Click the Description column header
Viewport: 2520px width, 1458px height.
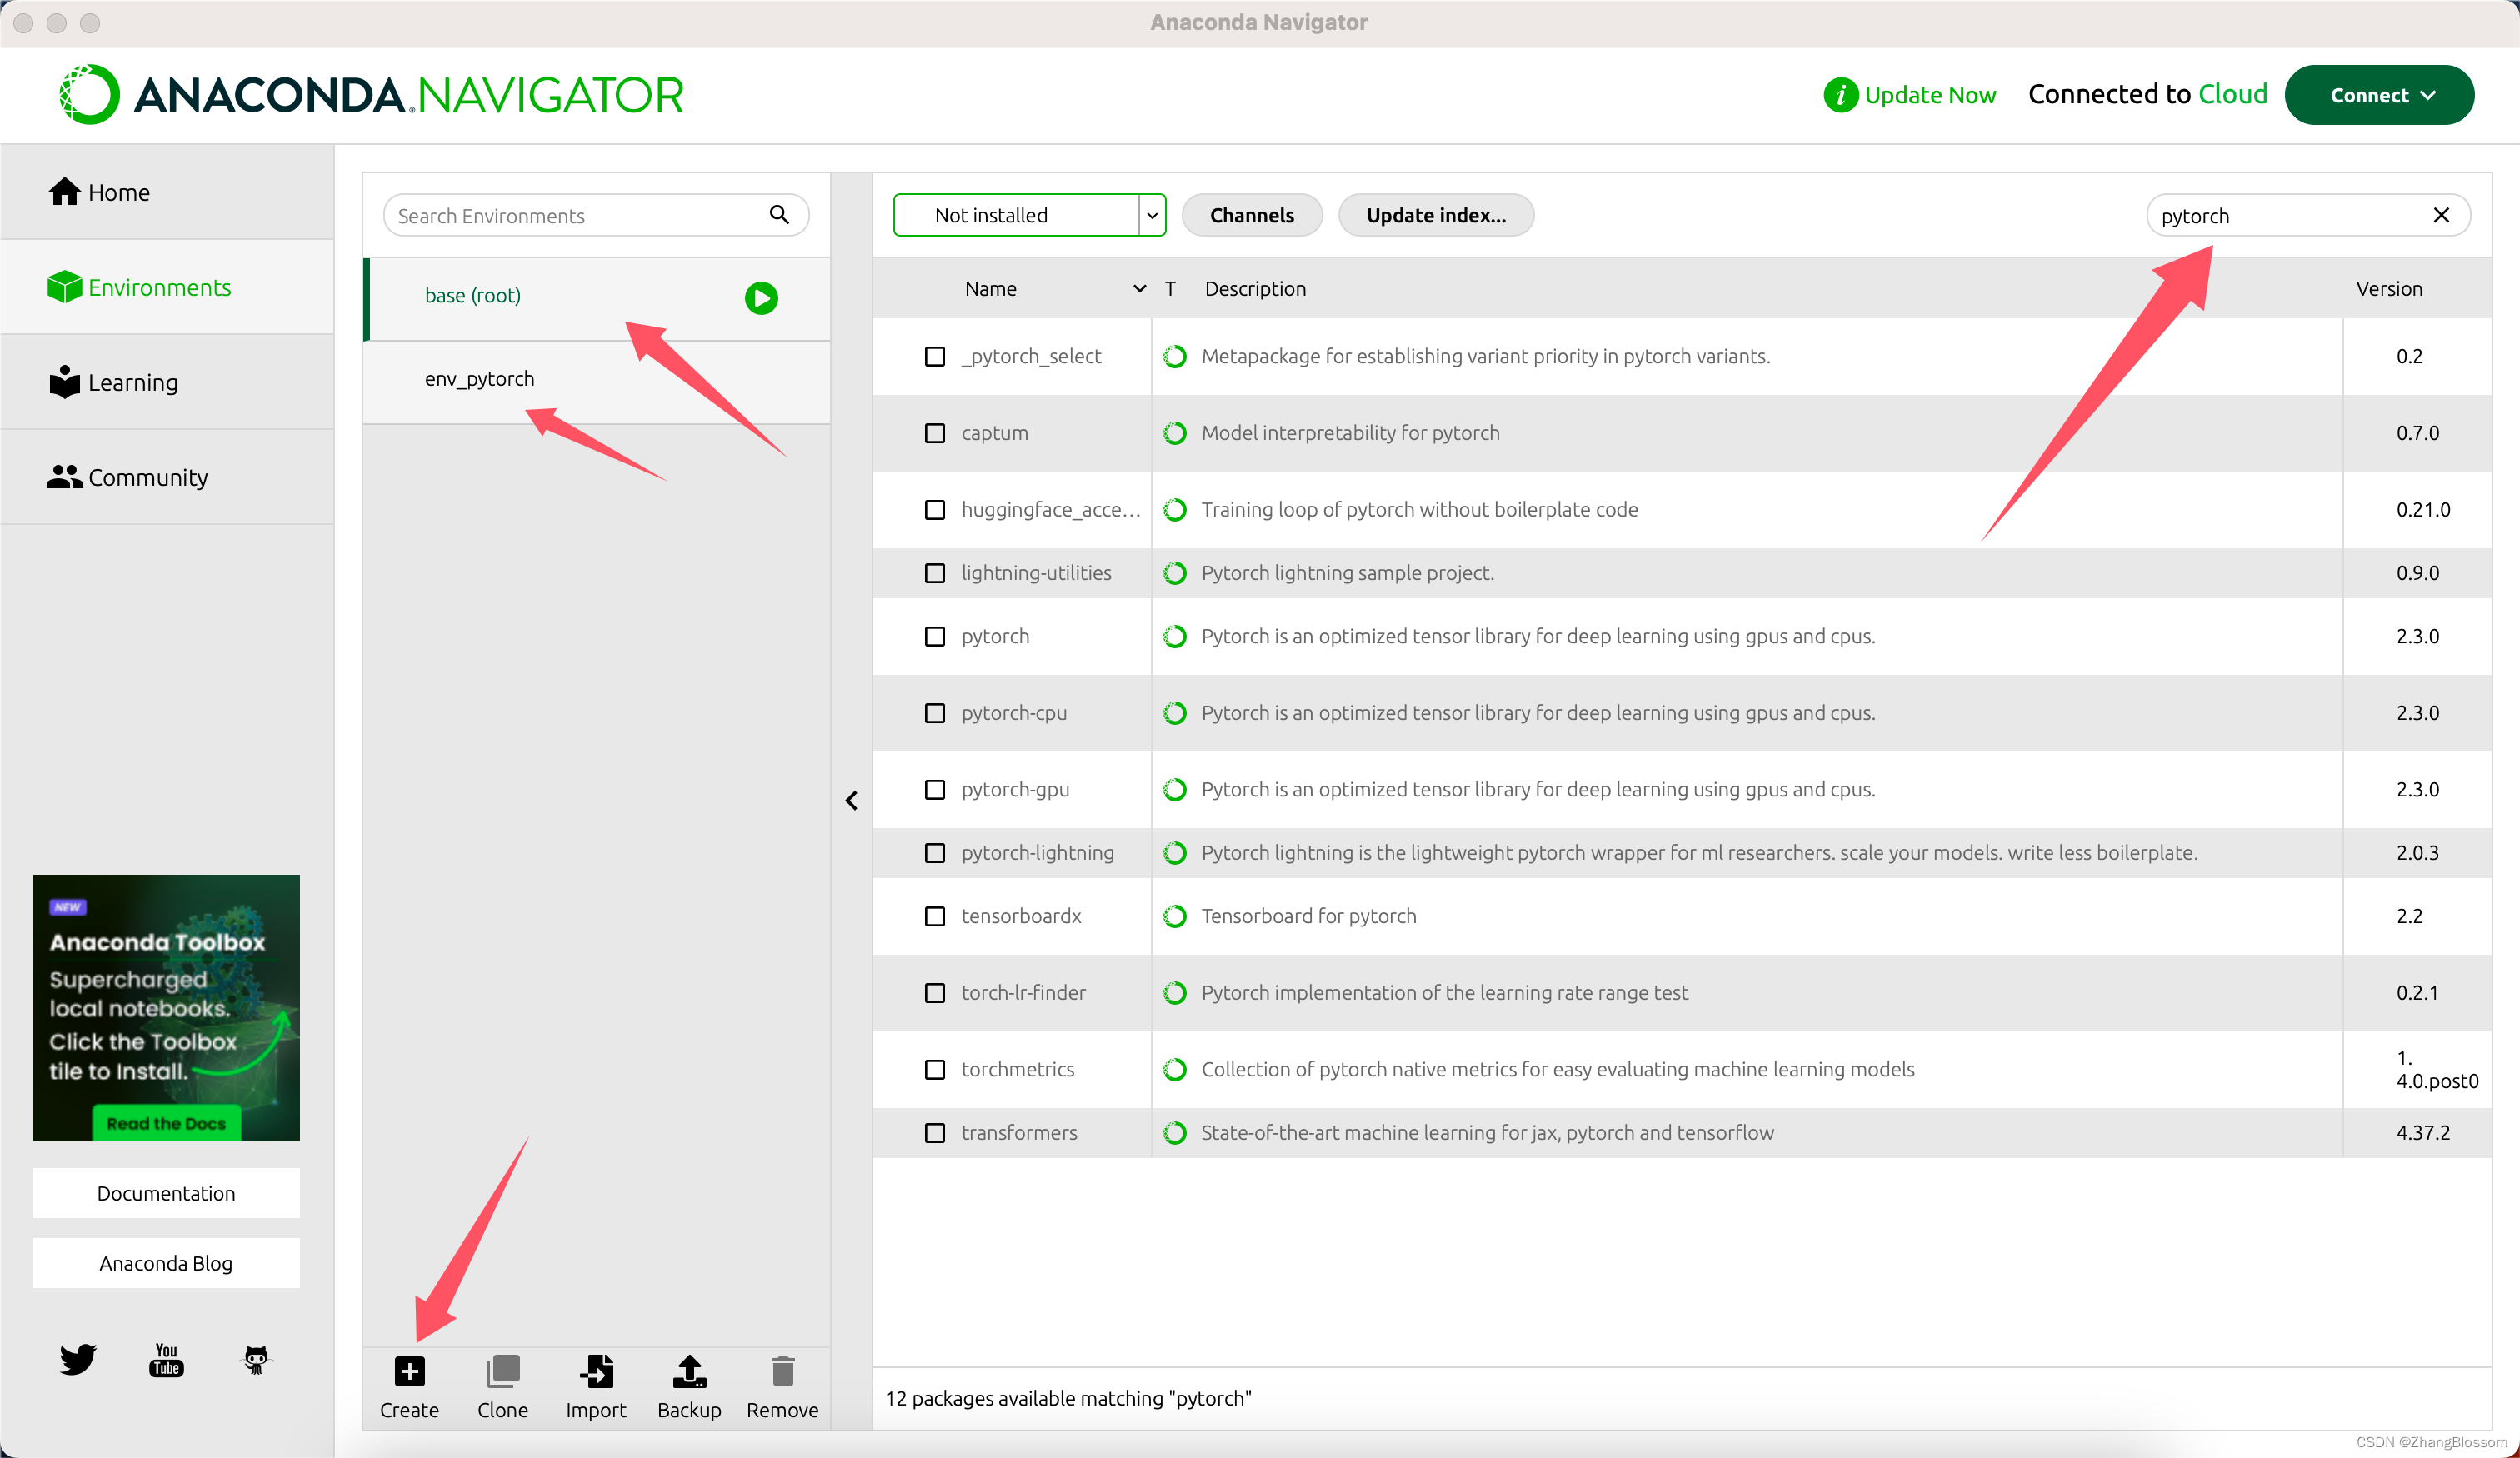[1255, 288]
